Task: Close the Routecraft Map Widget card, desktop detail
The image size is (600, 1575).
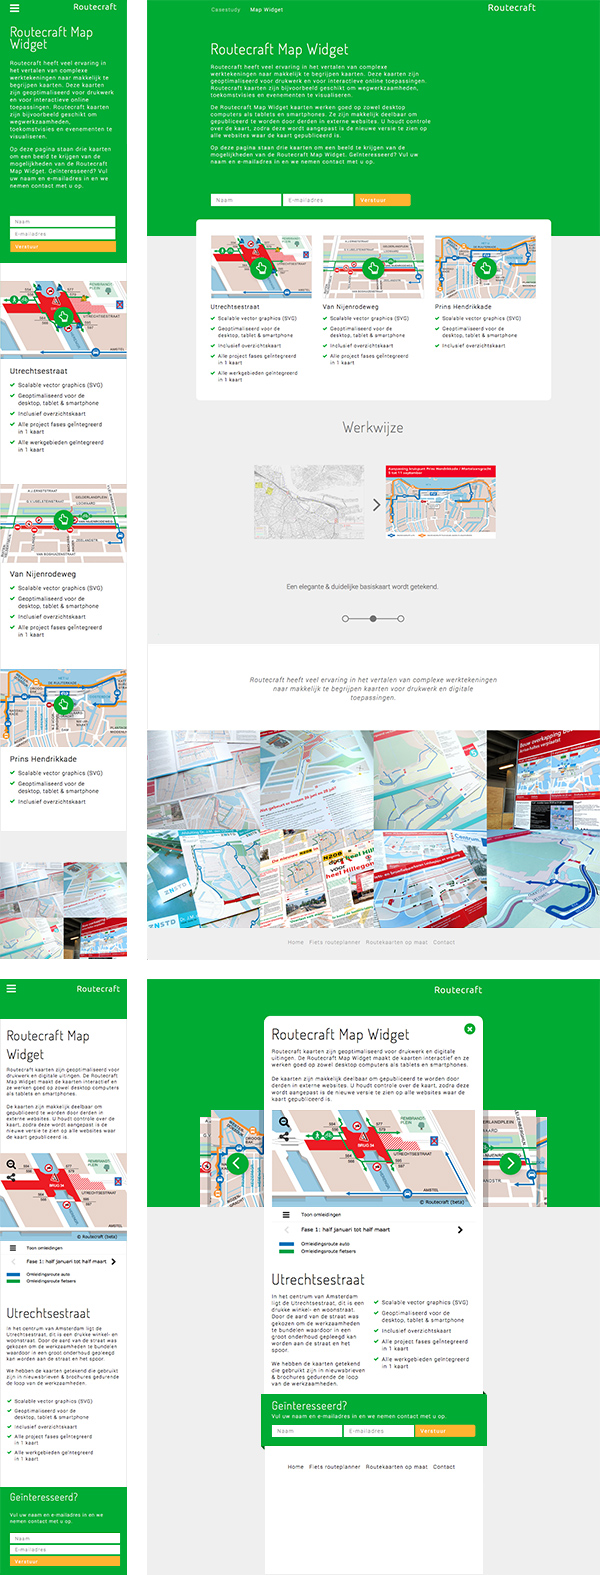Action: pos(469,1029)
